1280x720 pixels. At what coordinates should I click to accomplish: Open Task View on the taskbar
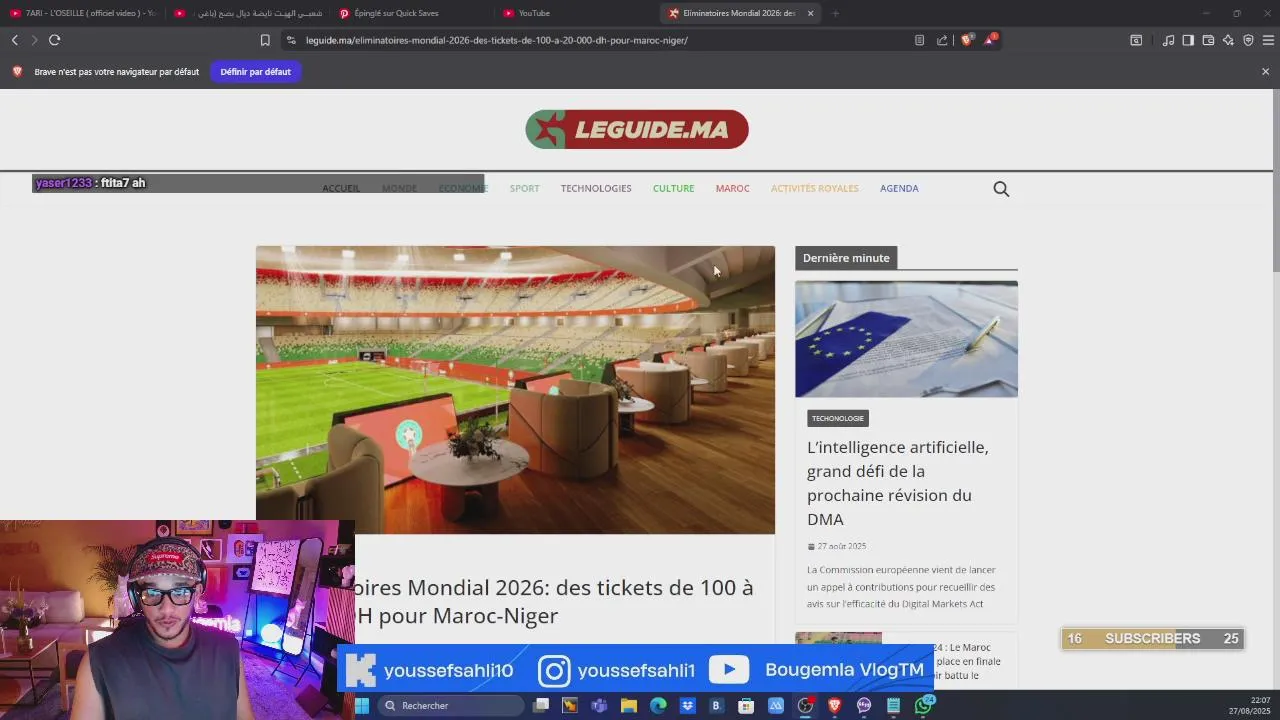point(541,706)
